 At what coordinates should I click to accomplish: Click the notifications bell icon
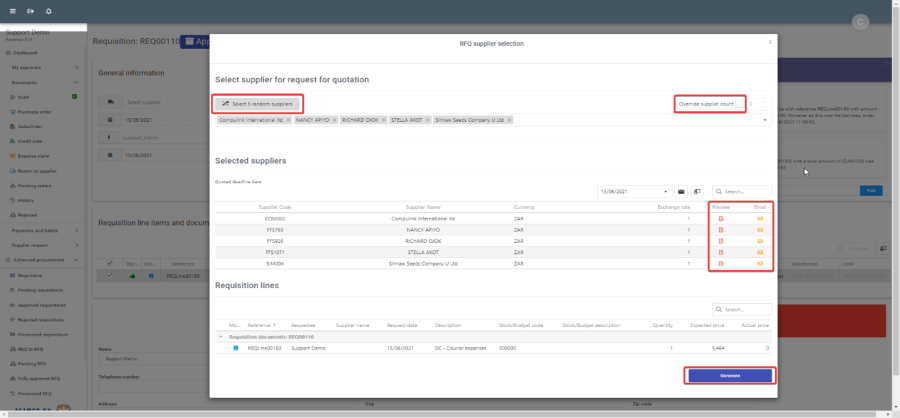(49, 11)
